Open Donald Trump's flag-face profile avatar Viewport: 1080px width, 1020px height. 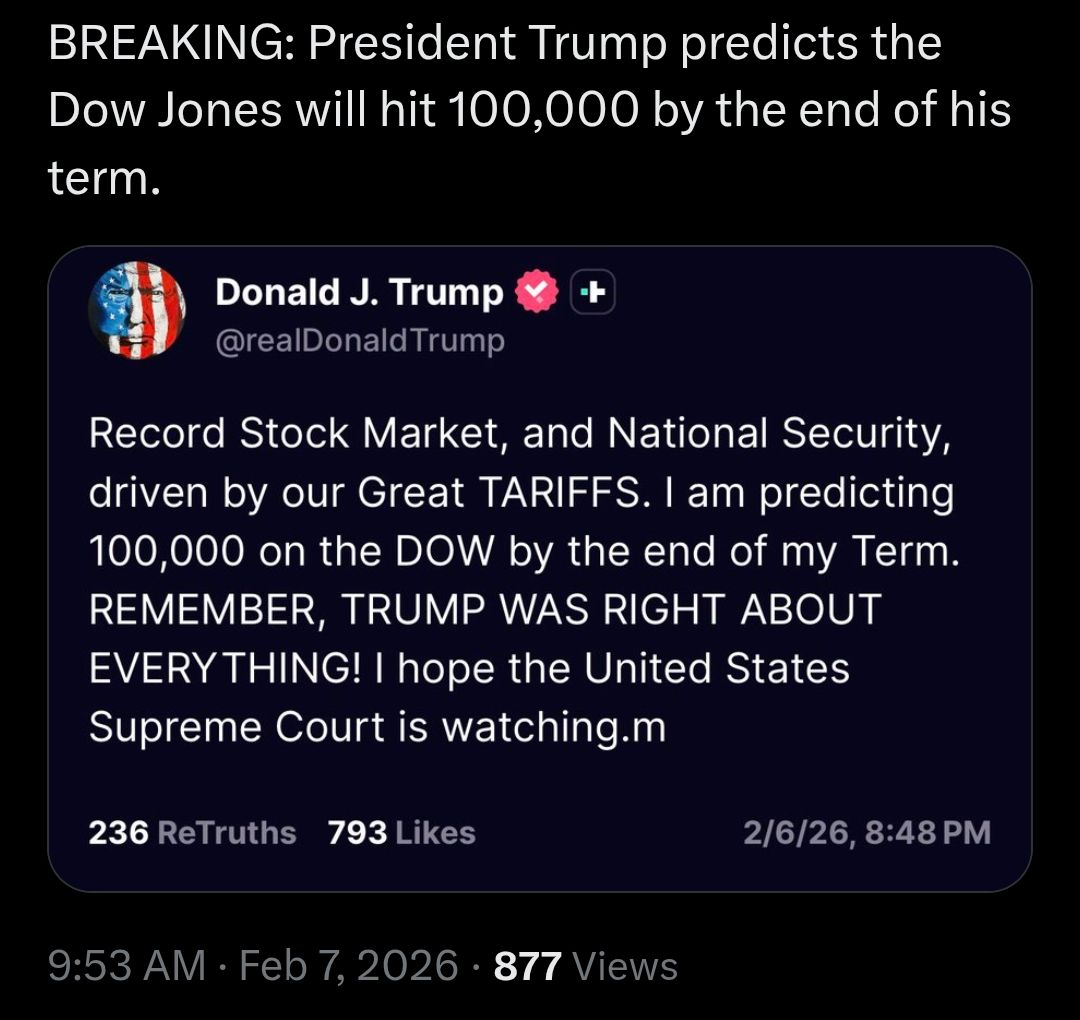pyautogui.click(x=137, y=310)
